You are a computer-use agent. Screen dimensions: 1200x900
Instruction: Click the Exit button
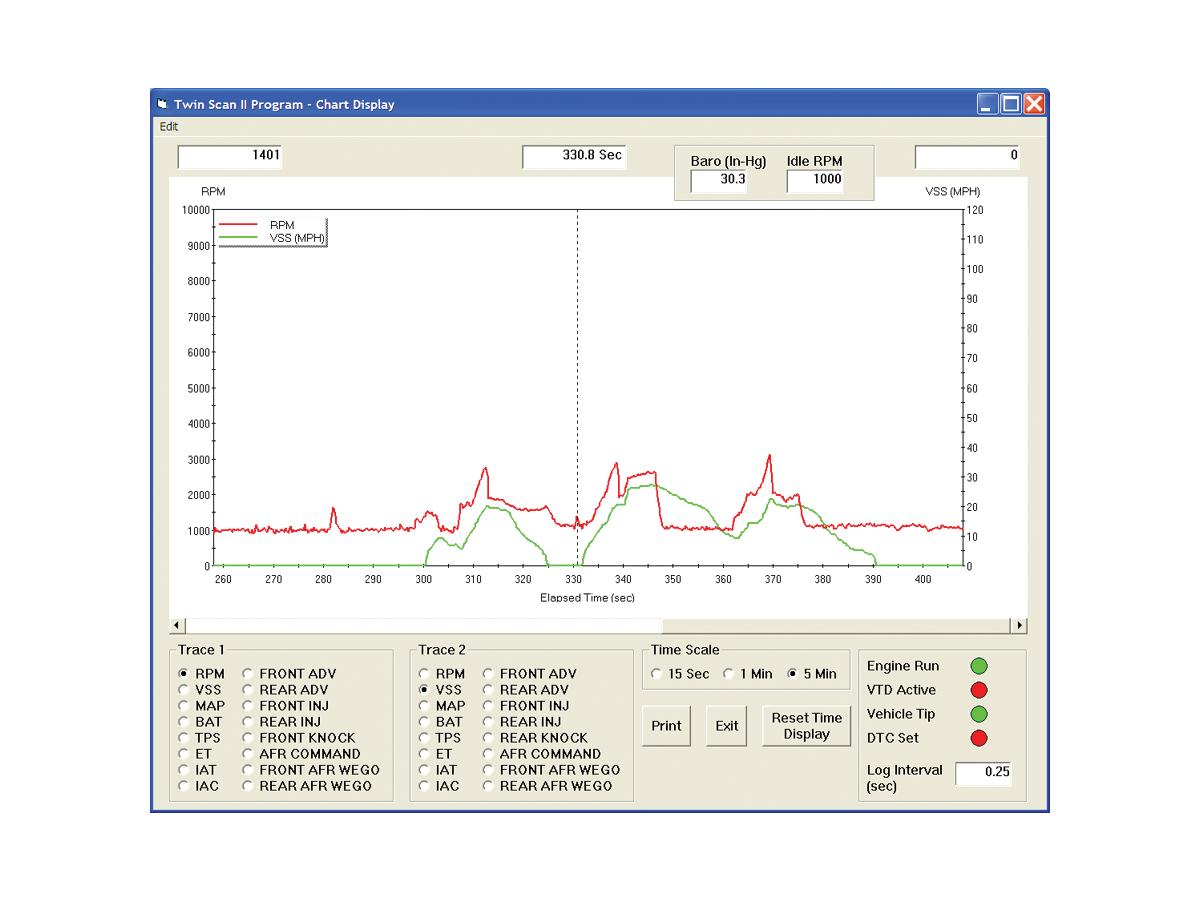(x=727, y=726)
